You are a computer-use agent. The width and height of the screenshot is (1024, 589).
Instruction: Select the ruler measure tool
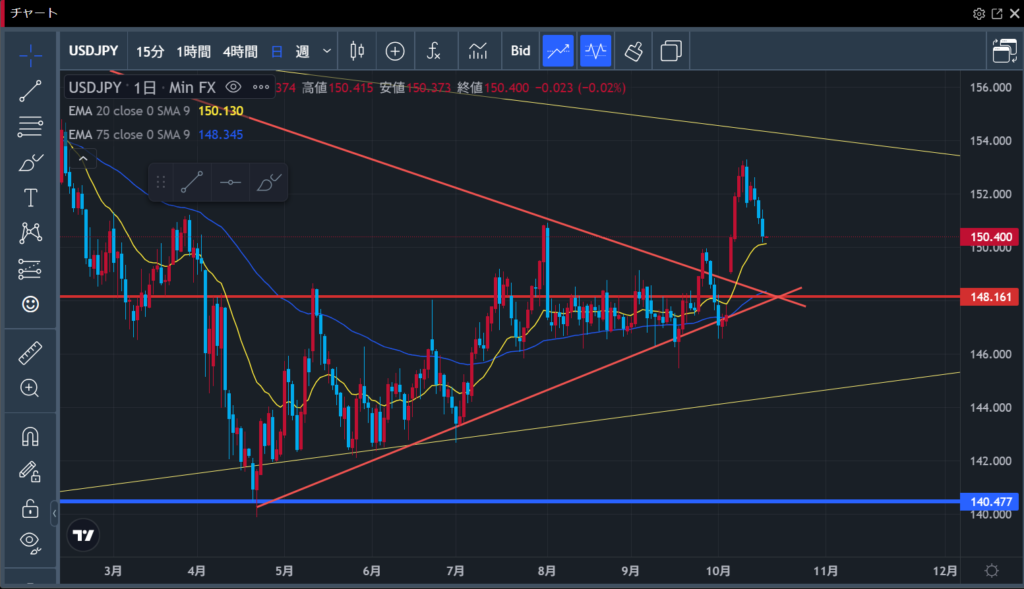[x=30, y=354]
